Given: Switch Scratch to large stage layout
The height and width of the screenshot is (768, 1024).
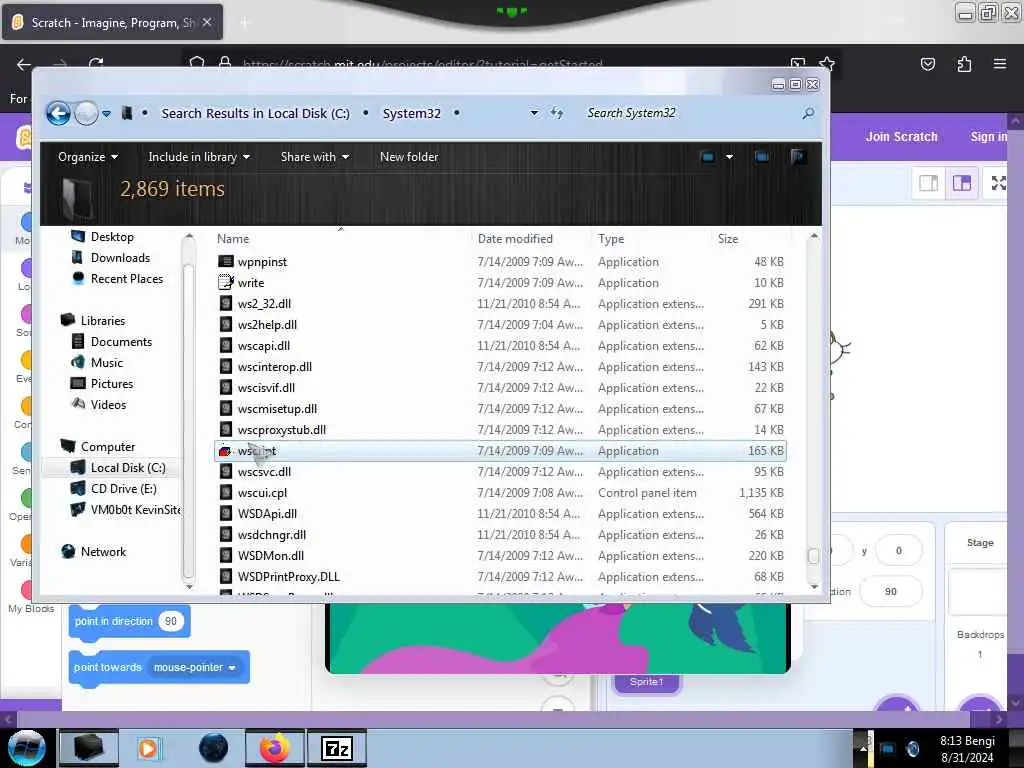Looking at the screenshot, I should coord(961,183).
